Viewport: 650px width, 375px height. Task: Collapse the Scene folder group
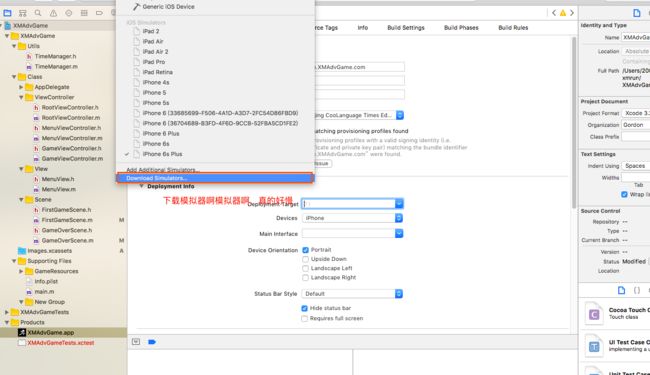click(21, 200)
